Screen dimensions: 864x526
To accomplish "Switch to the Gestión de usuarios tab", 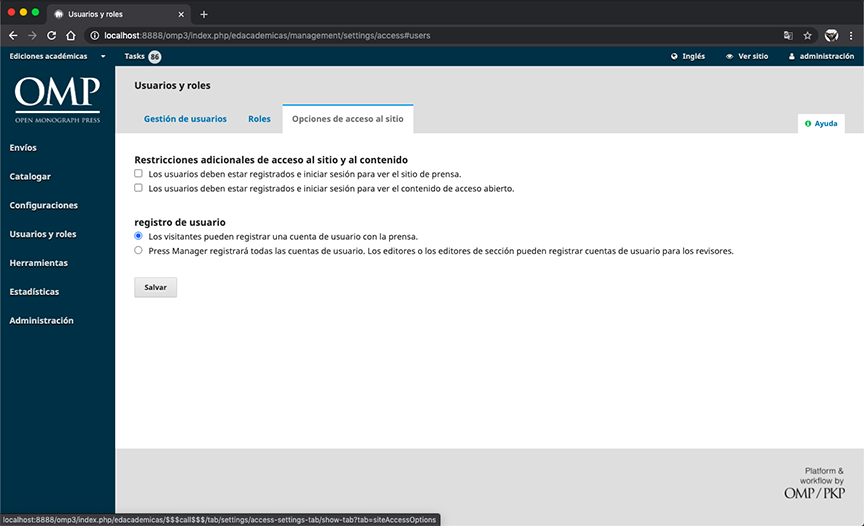I will [x=185, y=119].
